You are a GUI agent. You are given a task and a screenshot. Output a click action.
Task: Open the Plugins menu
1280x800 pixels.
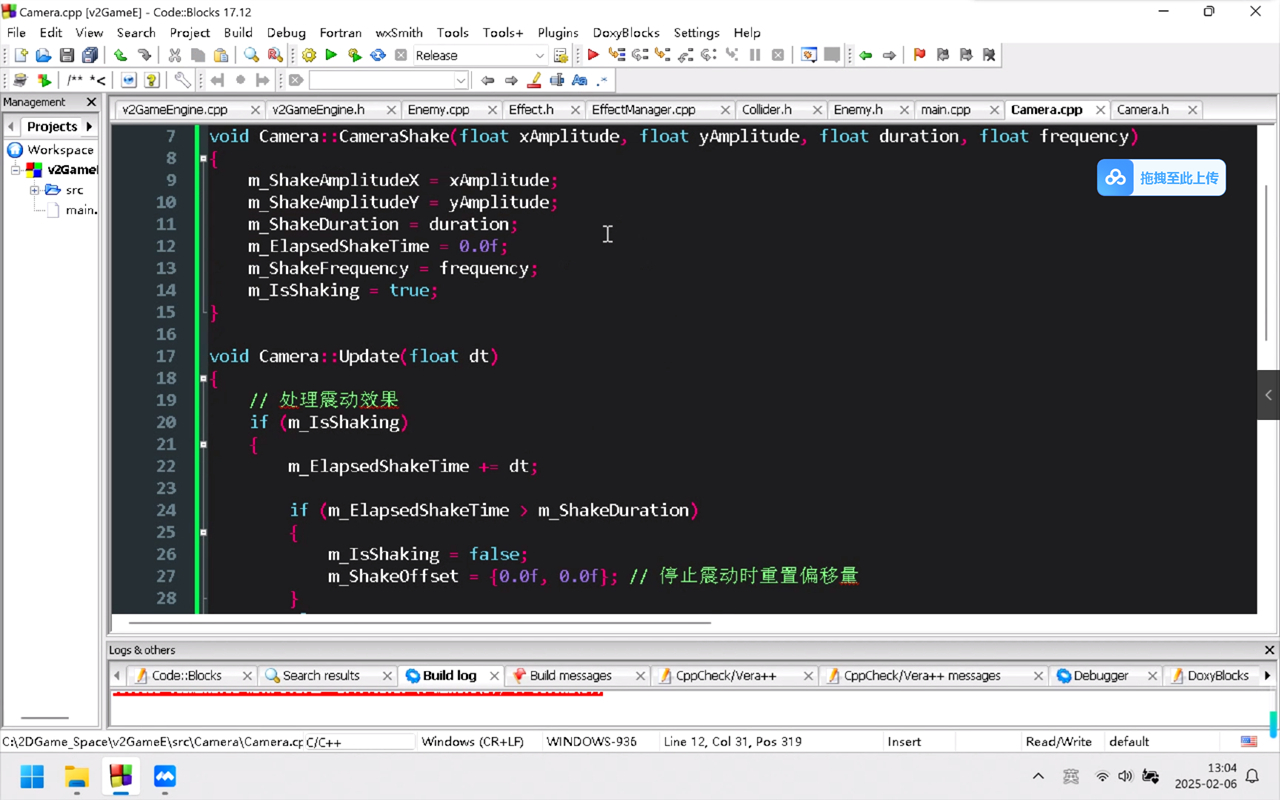tap(558, 32)
